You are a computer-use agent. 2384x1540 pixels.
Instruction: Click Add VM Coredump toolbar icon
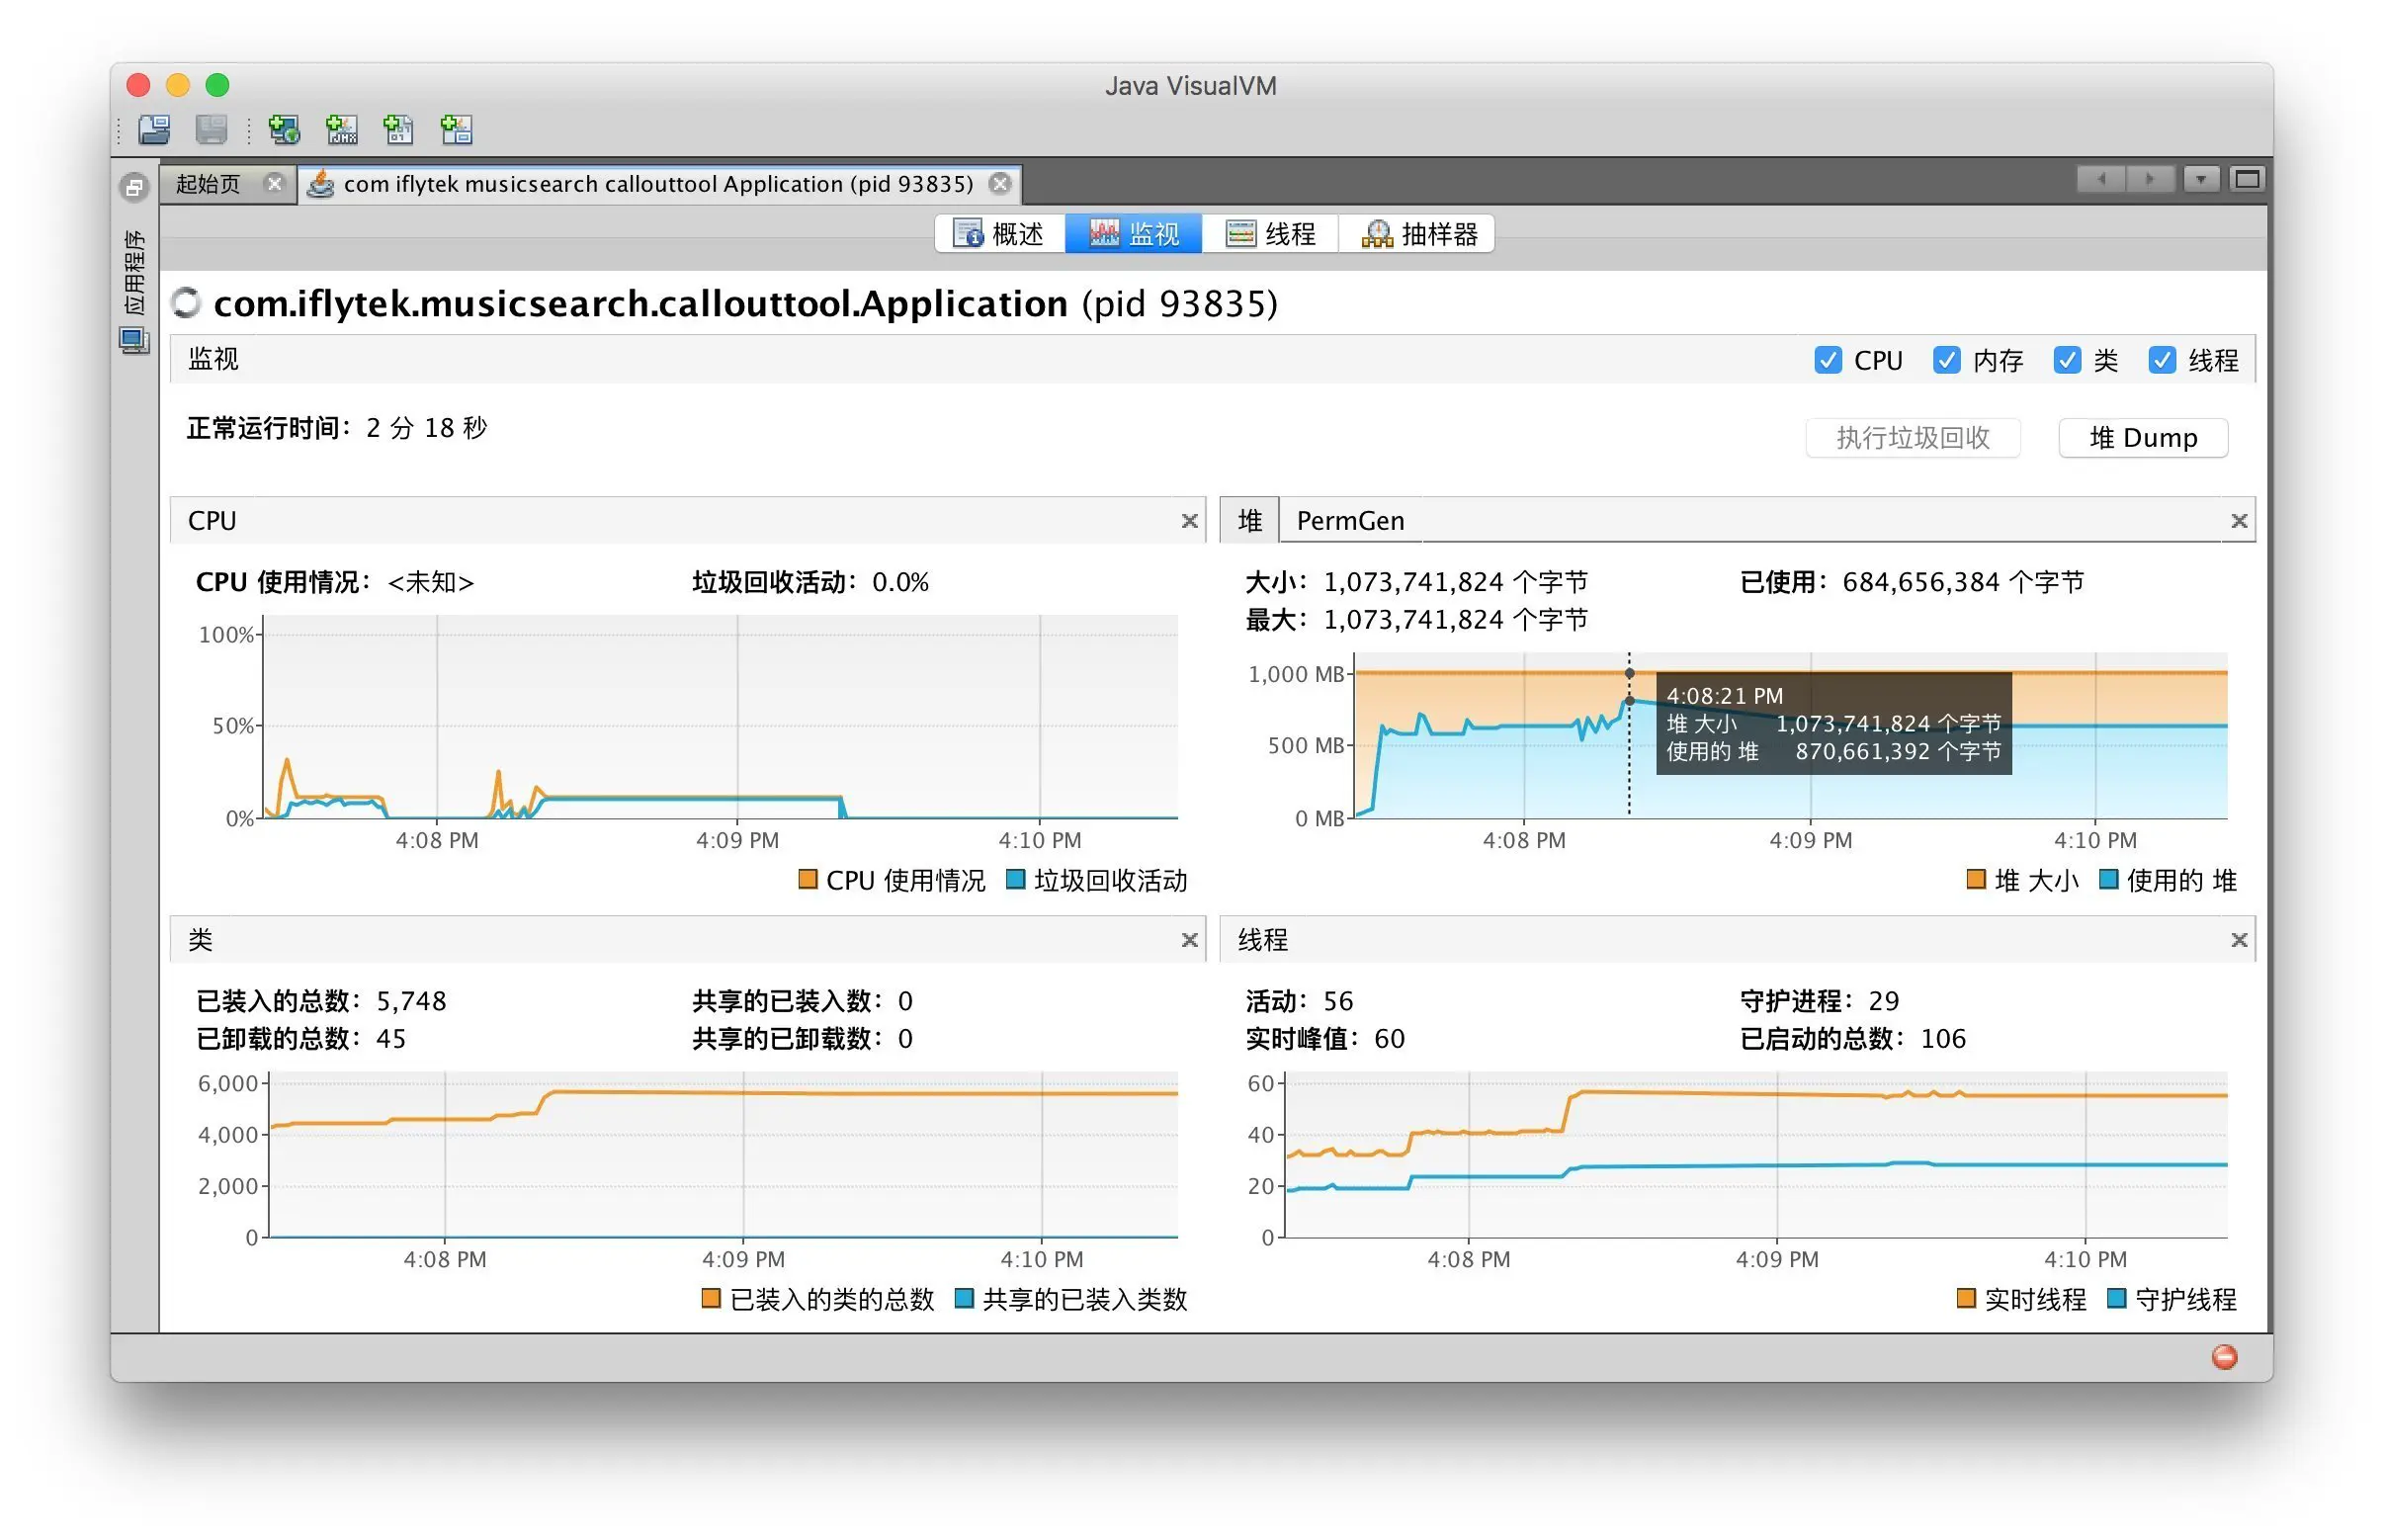point(398,129)
